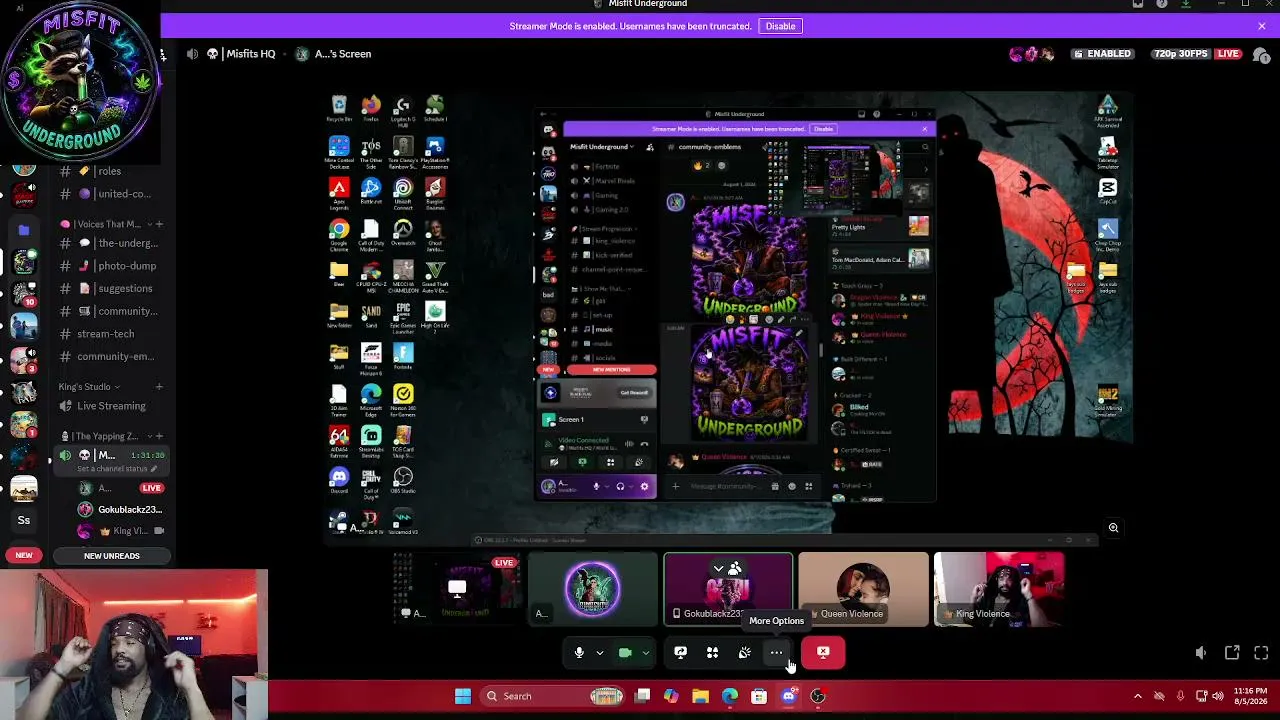1280x720 pixels.
Task: Create channel in Voices That M... category
Action: [x=159, y=224]
